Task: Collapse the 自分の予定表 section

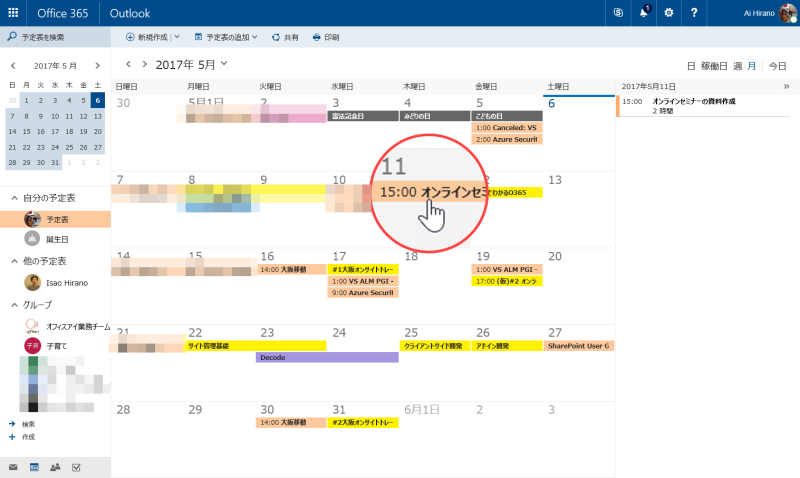Action: (x=14, y=198)
